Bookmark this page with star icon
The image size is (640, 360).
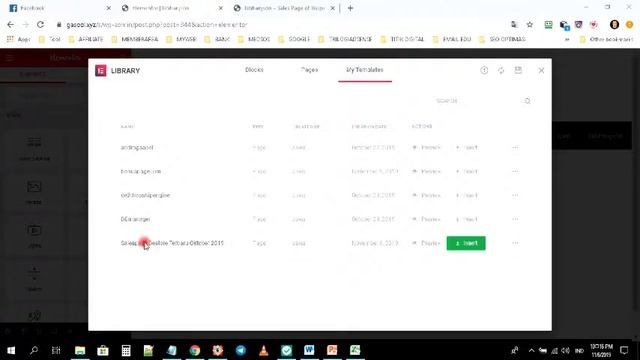pos(530,24)
